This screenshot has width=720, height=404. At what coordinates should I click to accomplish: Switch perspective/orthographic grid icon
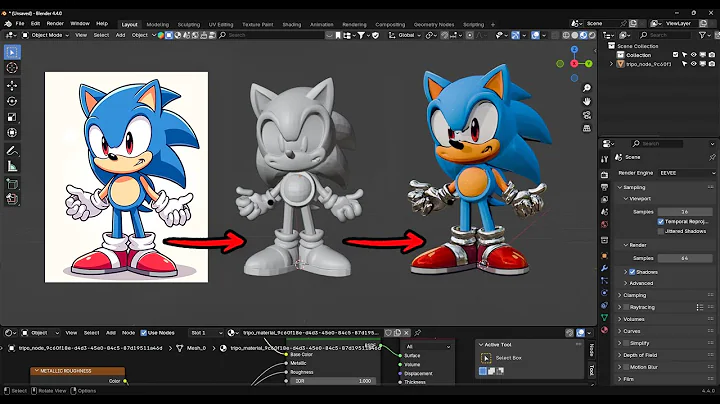(x=587, y=128)
